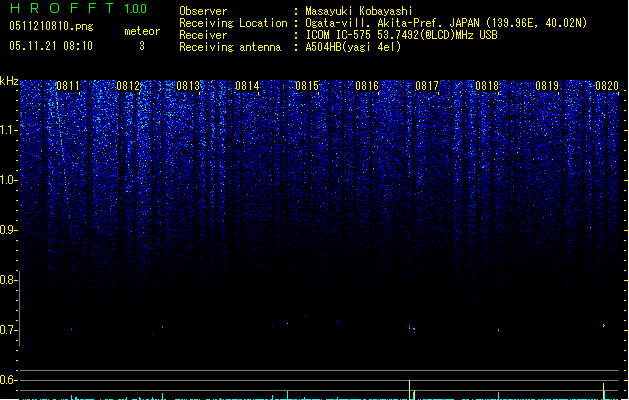Click the 0812 time marker
The image size is (629, 400).
point(128,86)
